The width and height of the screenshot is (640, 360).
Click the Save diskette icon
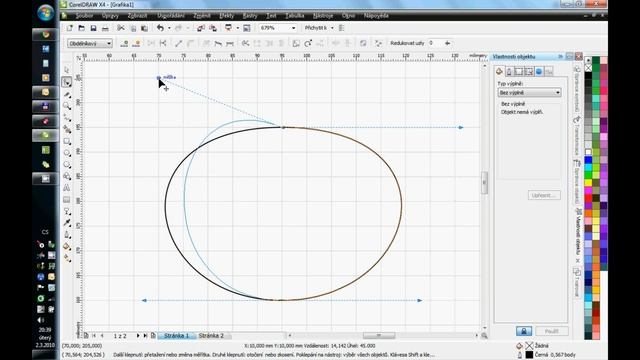point(93,28)
